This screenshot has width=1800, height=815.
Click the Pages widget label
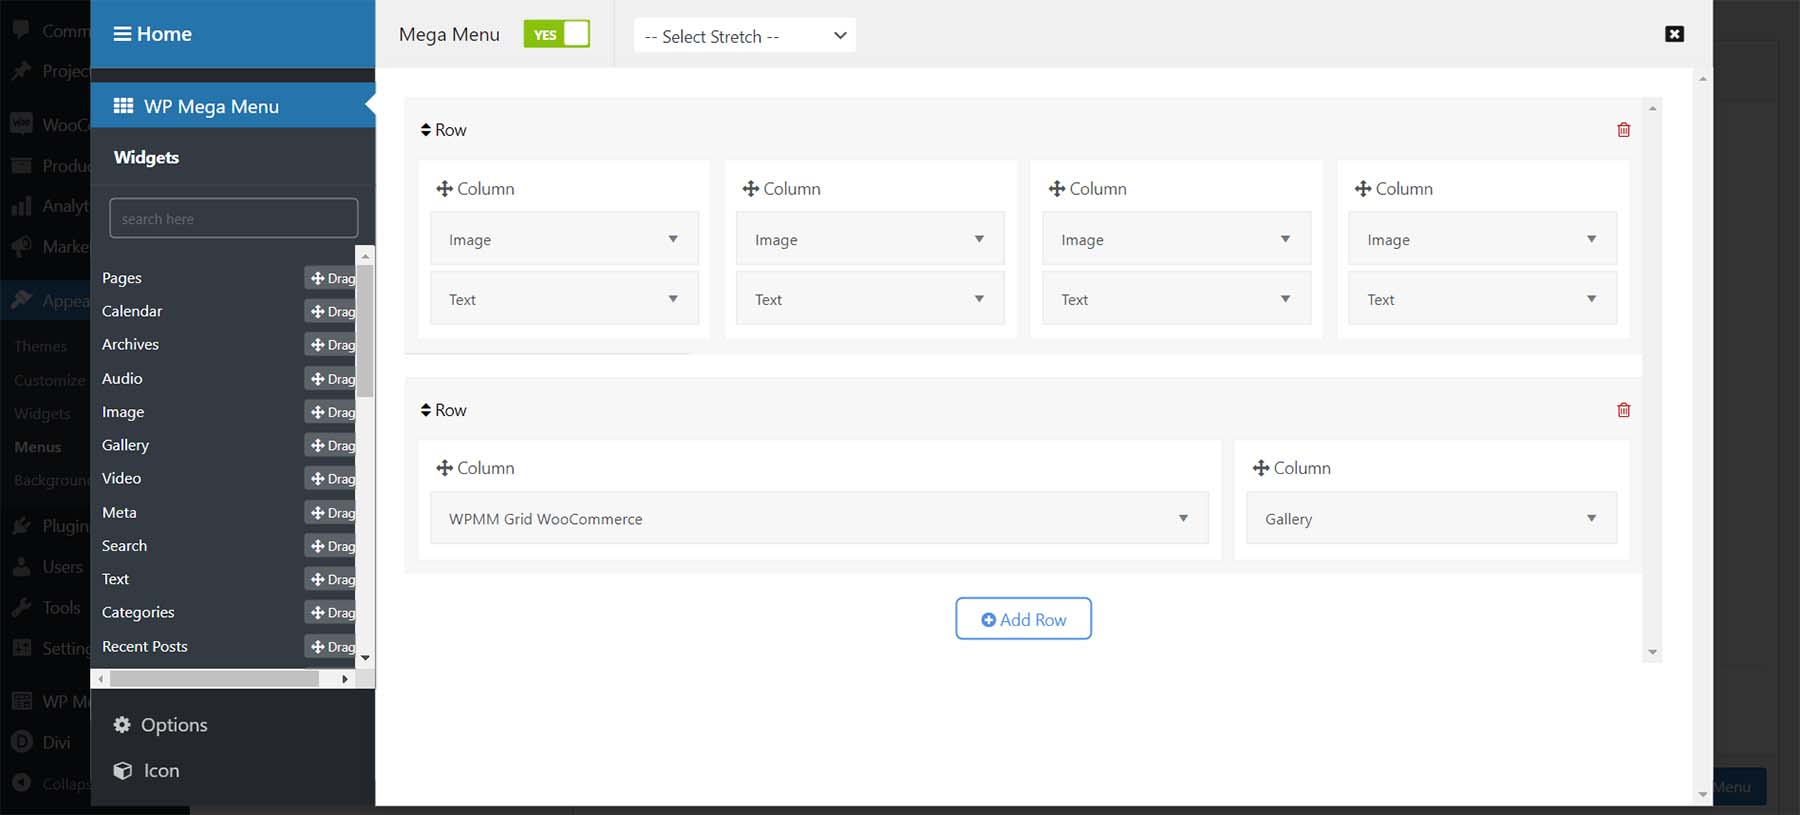pos(122,278)
